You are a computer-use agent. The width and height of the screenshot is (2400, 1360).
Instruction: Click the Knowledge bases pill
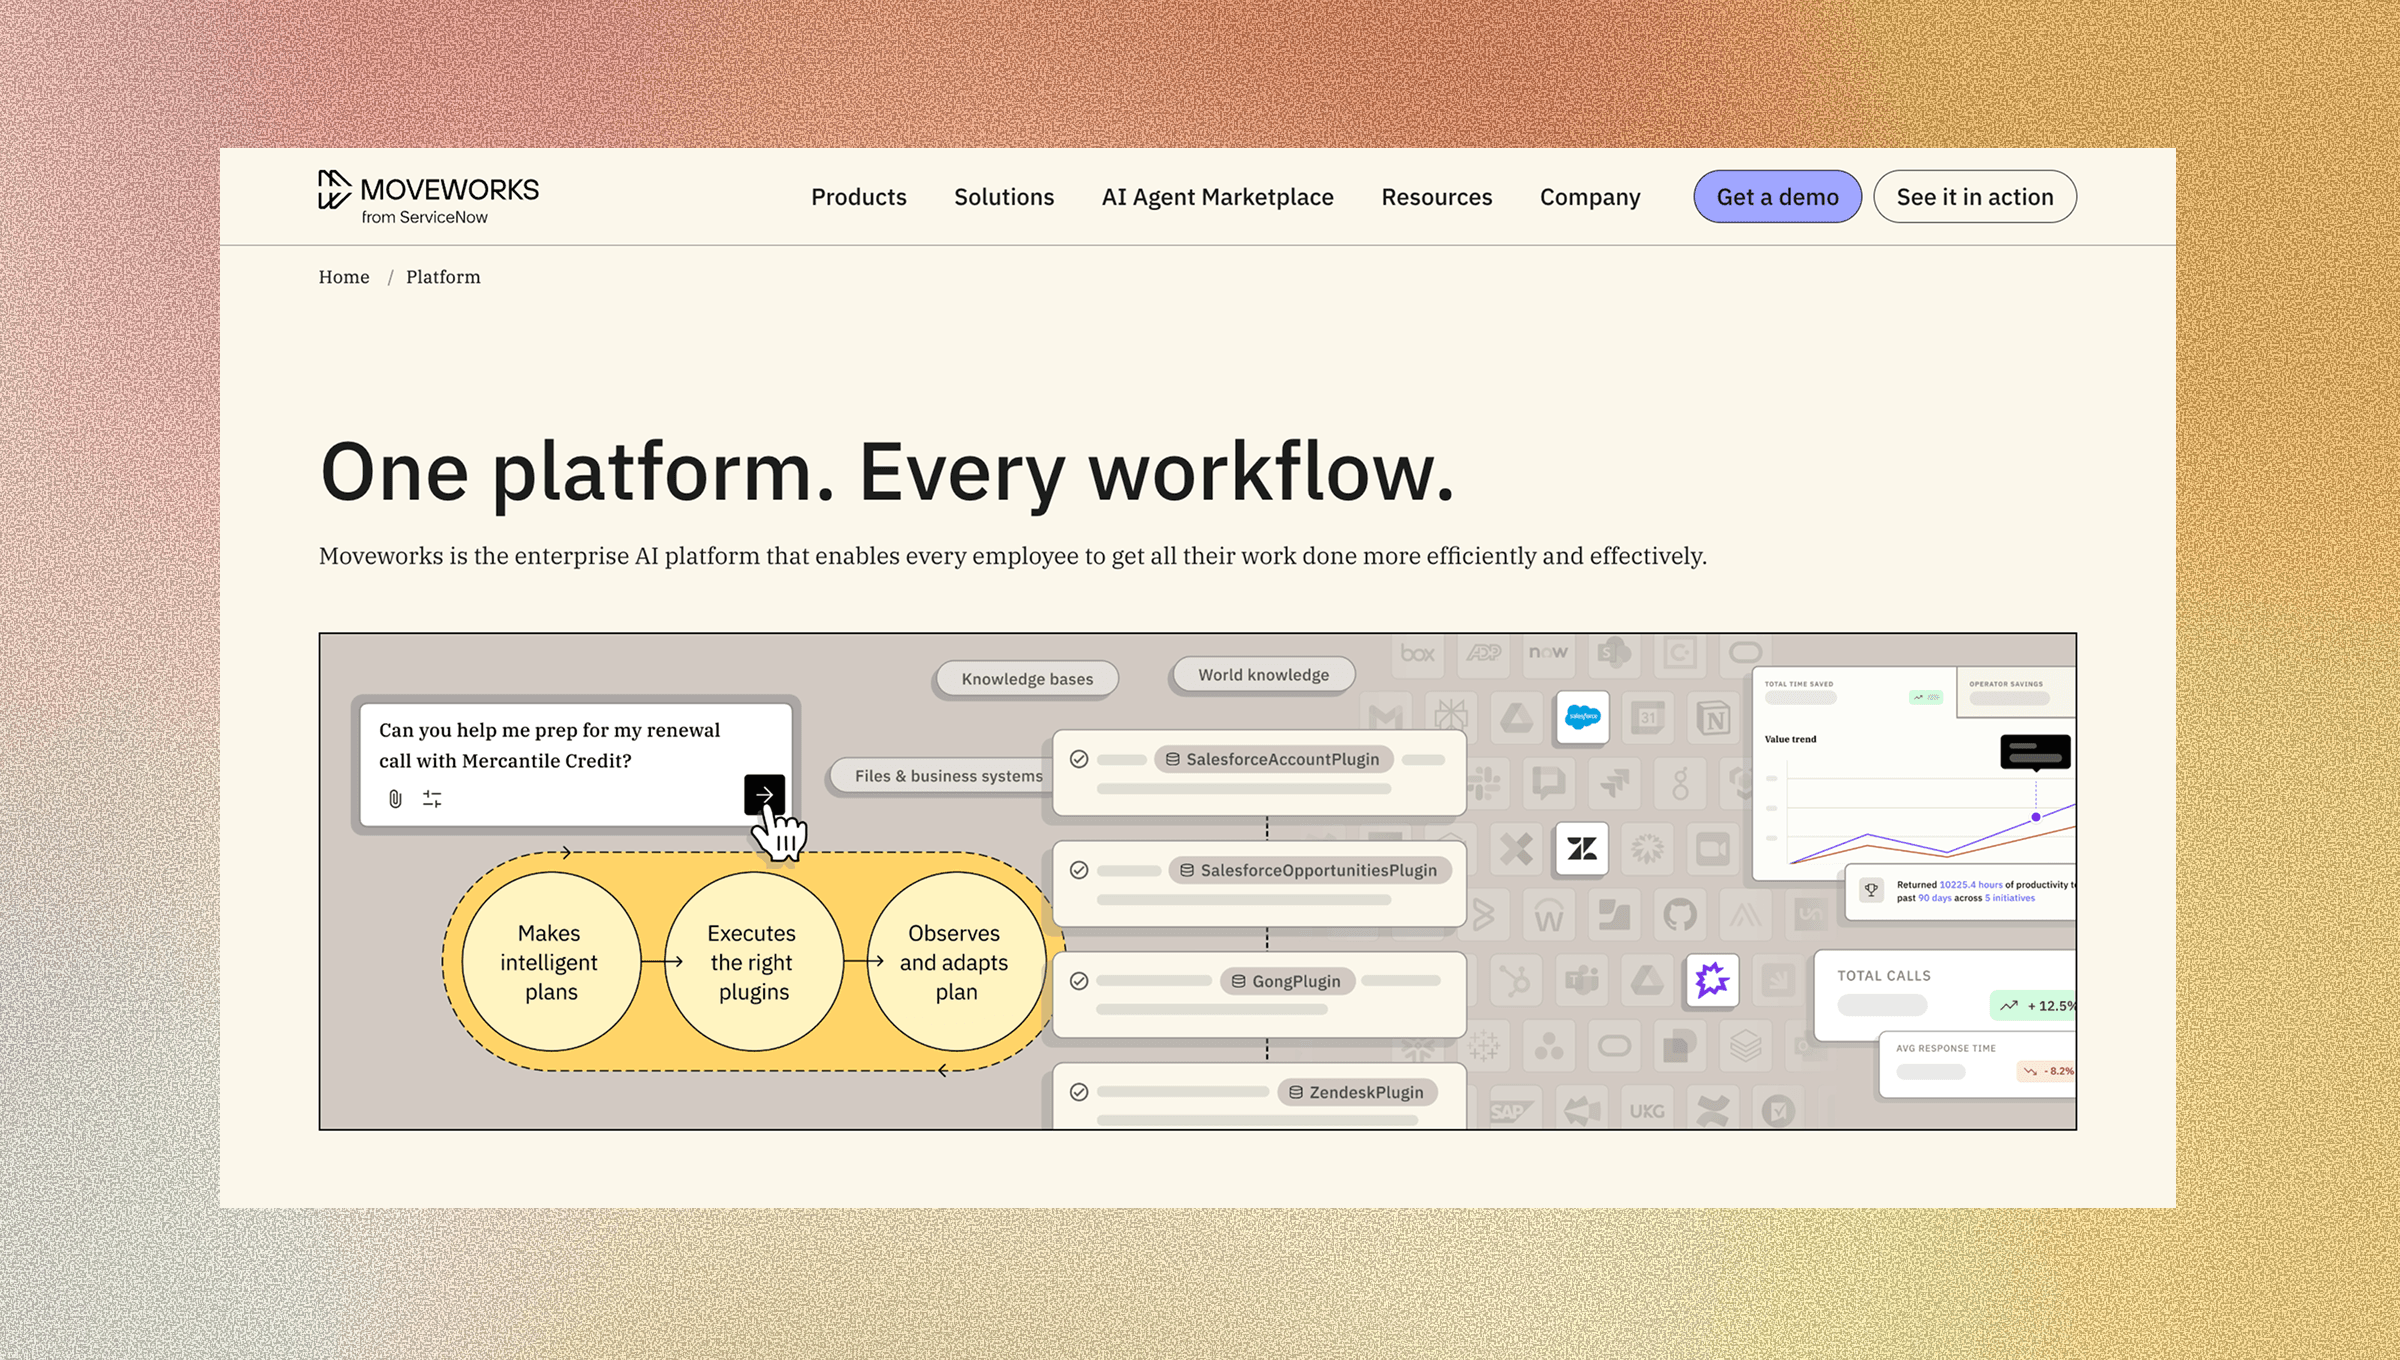tap(1027, 679)
